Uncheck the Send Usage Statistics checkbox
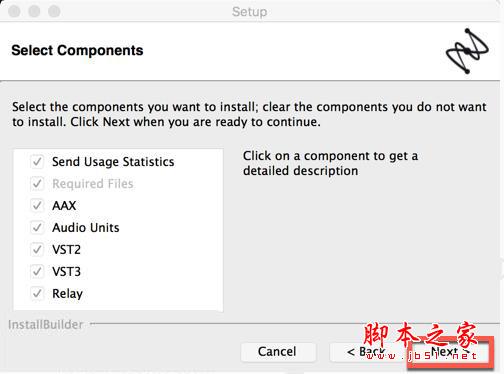Image resolution: width=504 pixels, height=374 pixels. [37, 162]
